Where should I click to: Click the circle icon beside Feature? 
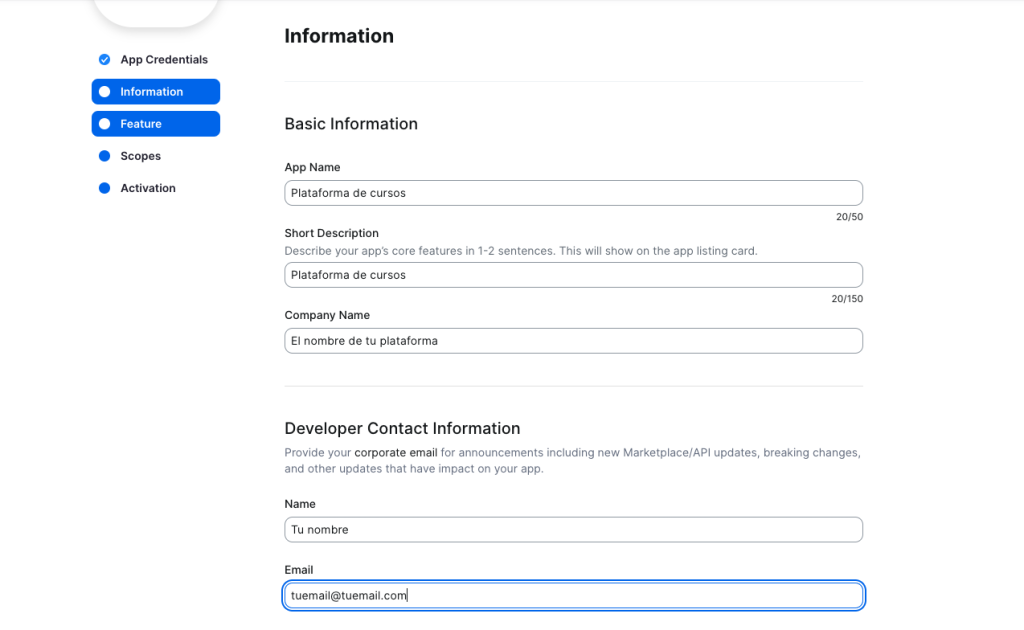[104, 124]
